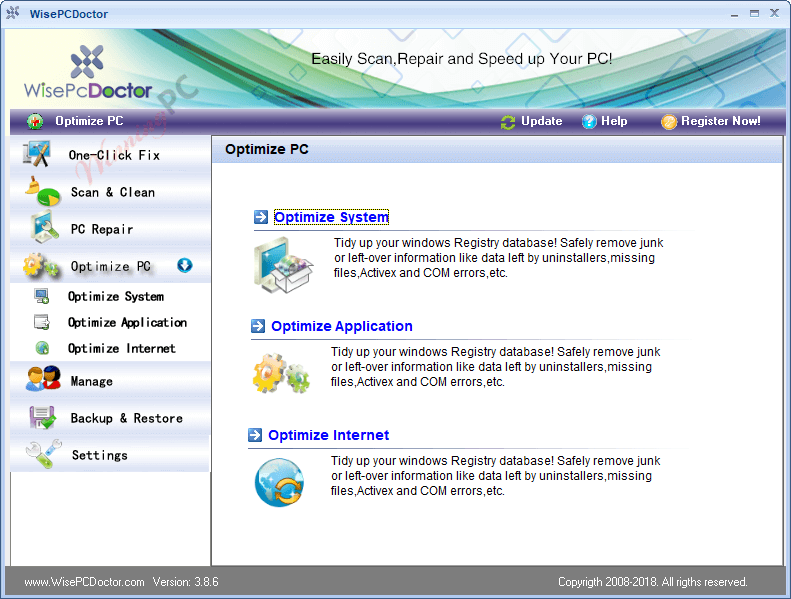The image size is (791, 599).
Task: Select Optimize PC in the sidebar
Action: pyautogui.click(x=110, y=265)
